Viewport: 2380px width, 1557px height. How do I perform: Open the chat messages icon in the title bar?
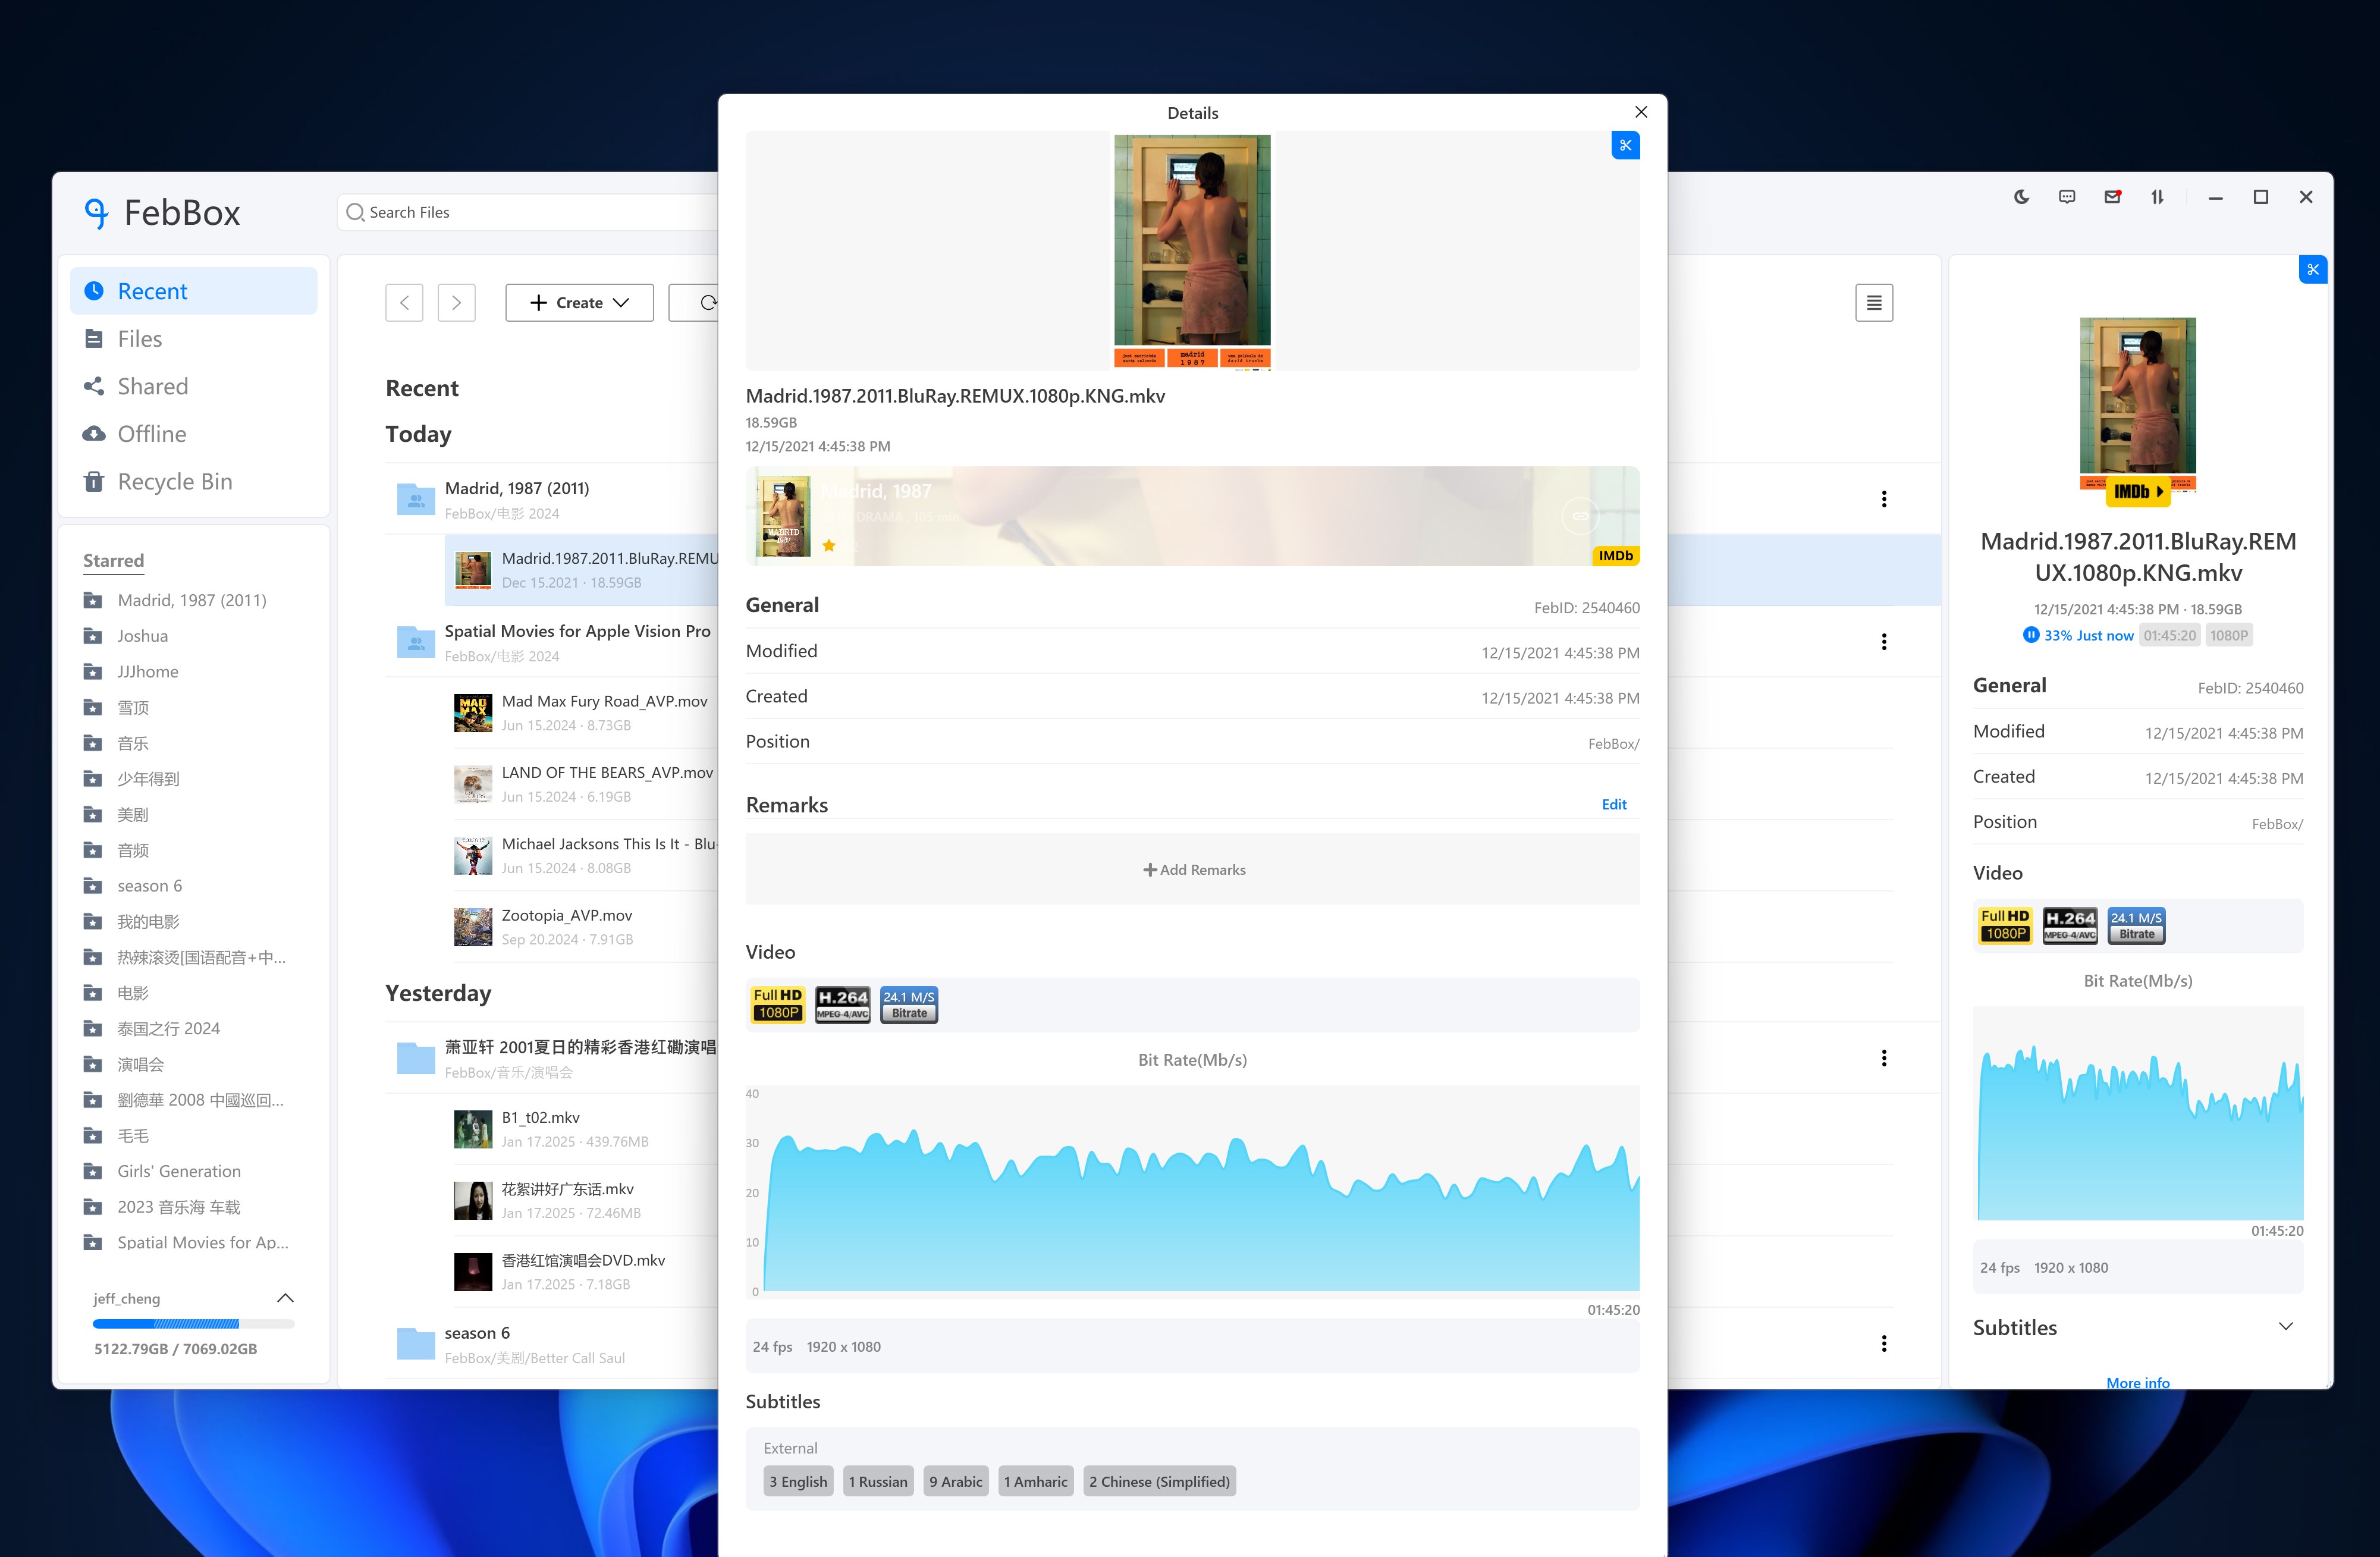click(2067, 197)
